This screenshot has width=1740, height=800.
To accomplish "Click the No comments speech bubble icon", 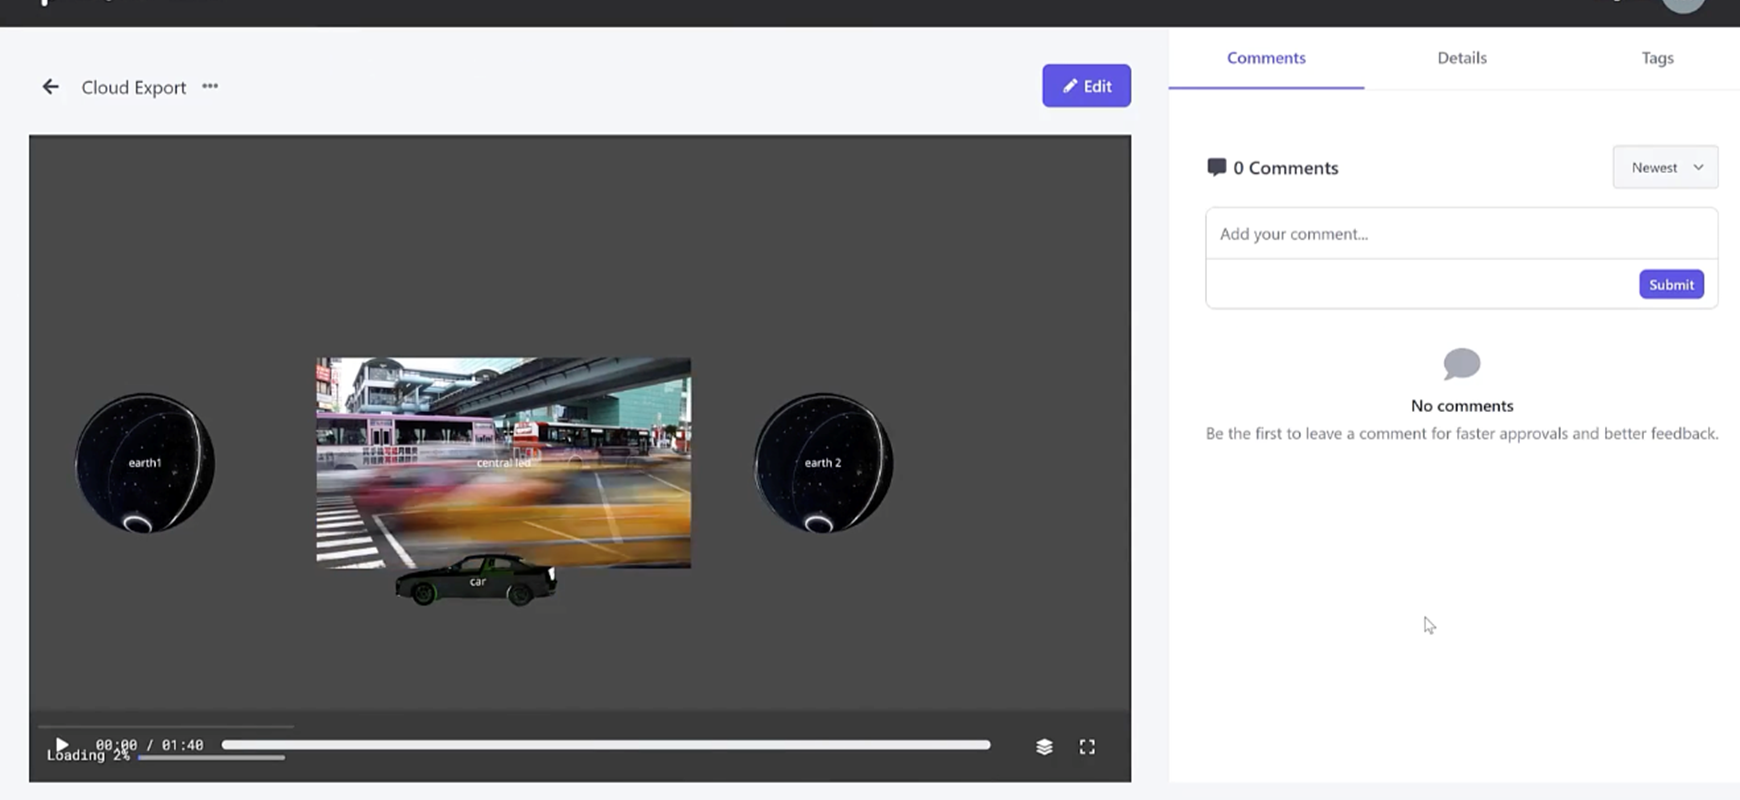I will click(1461, 364).
